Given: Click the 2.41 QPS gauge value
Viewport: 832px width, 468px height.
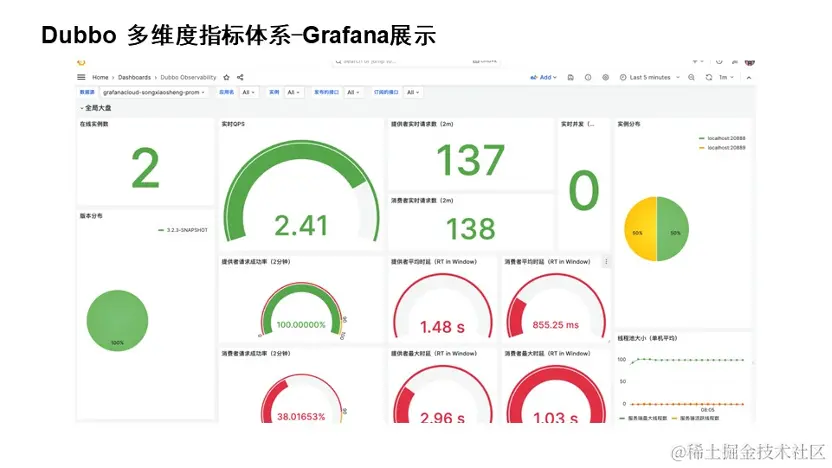Looking at the screenshot, I should pyautogui.click(x=301, y=226).
